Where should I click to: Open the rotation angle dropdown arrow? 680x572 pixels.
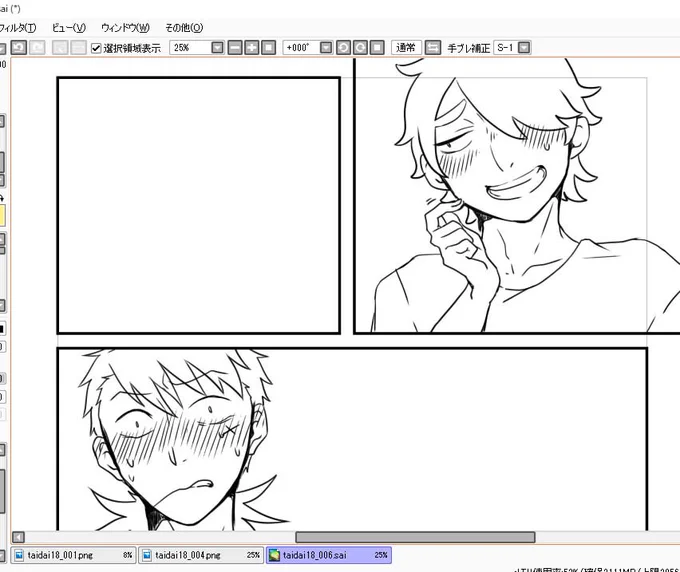(326, 48)
